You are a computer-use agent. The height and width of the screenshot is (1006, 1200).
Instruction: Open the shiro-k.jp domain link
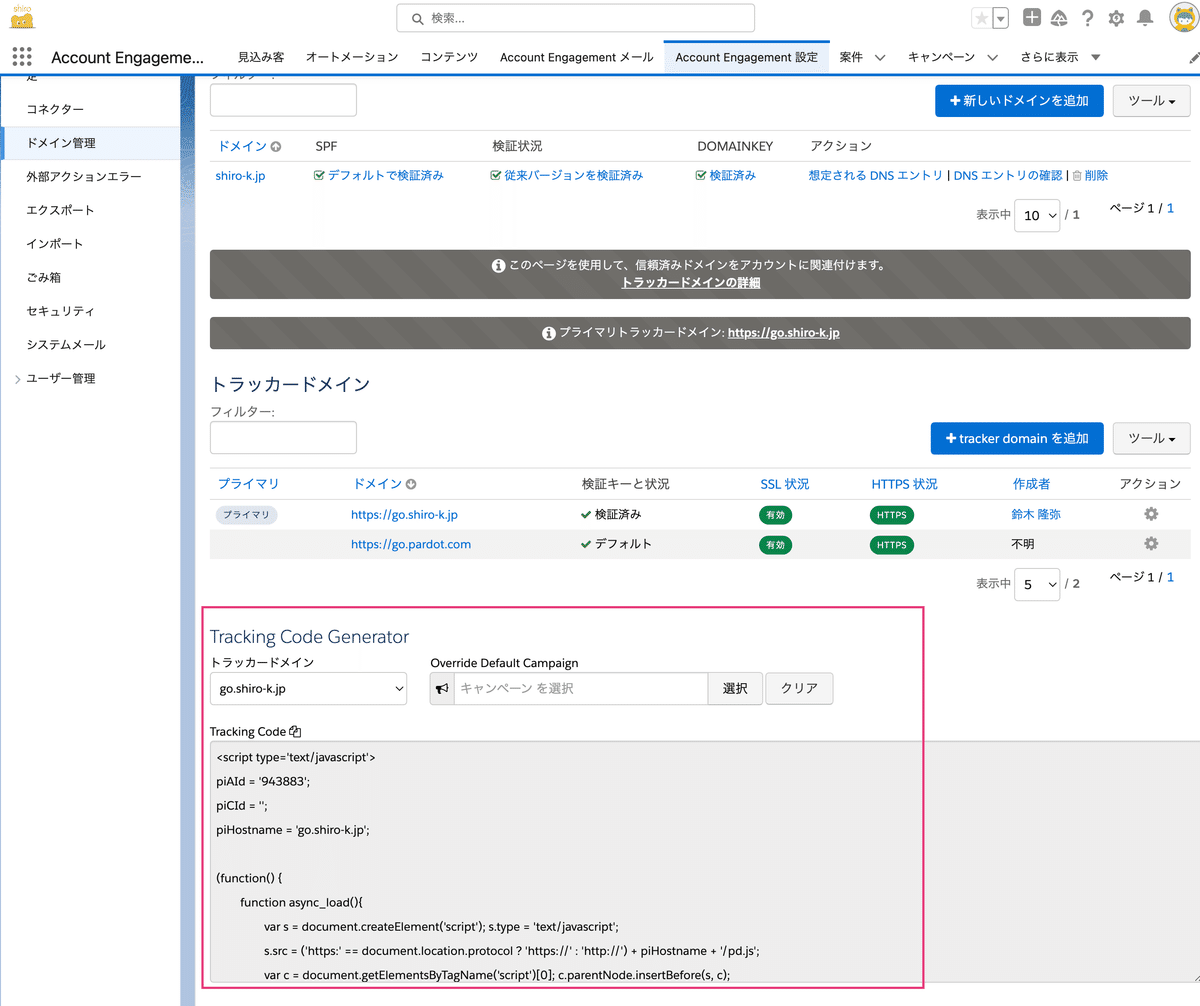tap(240, 175)
